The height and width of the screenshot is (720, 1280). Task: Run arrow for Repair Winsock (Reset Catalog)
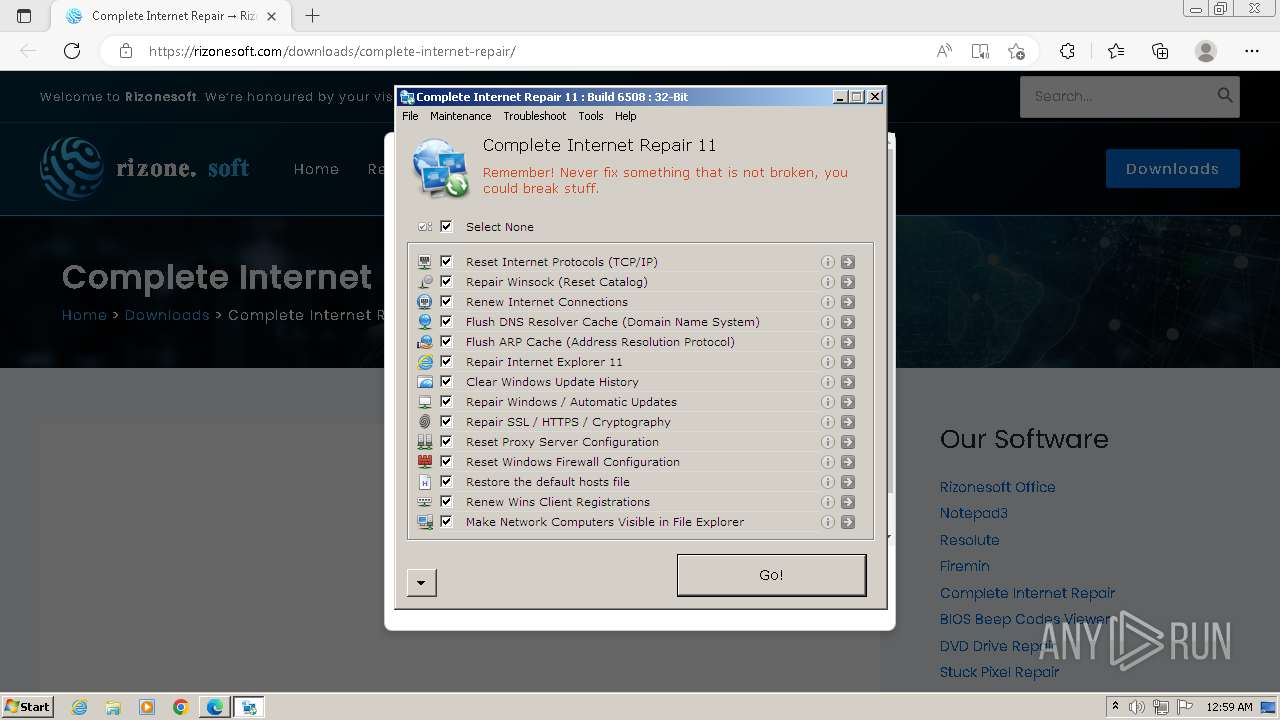pyautogui.click(x=848, y=282)
